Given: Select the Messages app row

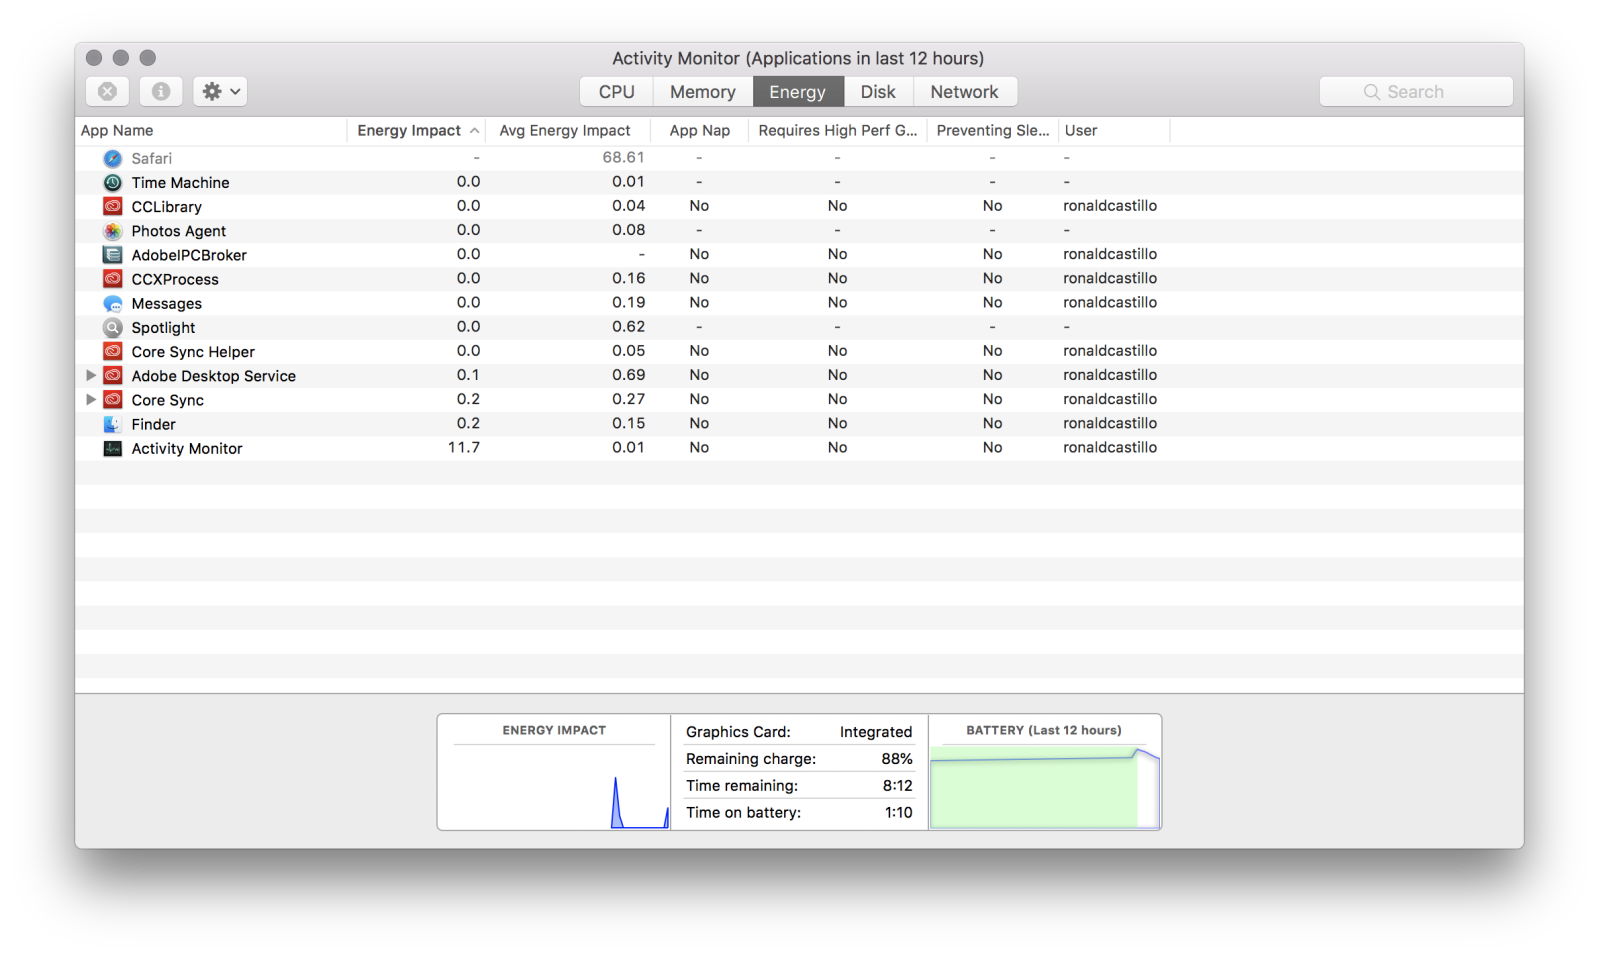Looking at the screenshot, I should 799,303.
